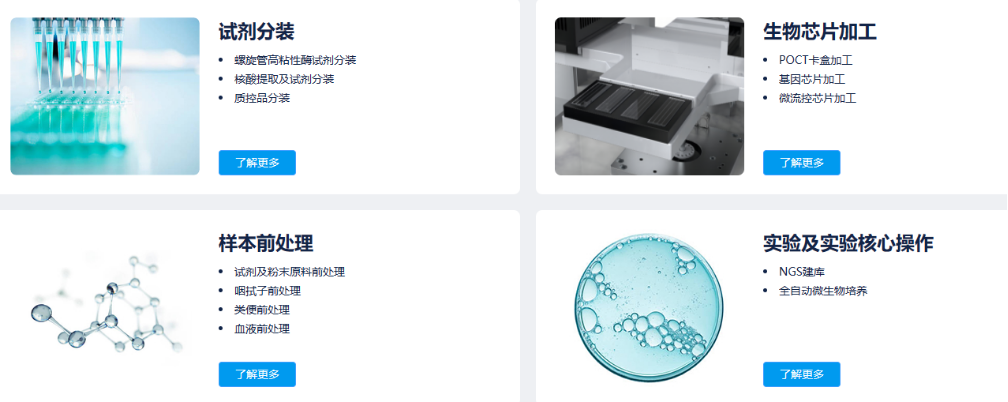This screenshot has height=402, width=1008.
Task: Click 咽拭子前处理 list item
Action: tap(267, 291)
